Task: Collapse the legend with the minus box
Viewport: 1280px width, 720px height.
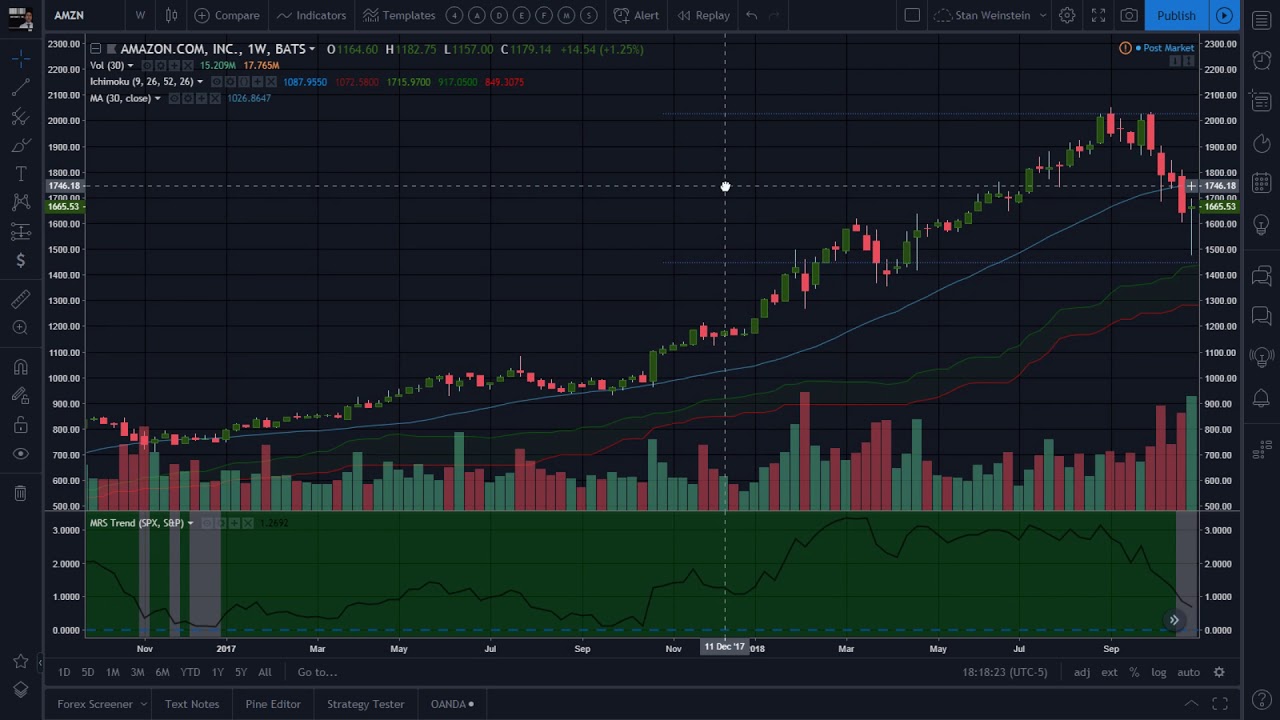Action: 95,49
